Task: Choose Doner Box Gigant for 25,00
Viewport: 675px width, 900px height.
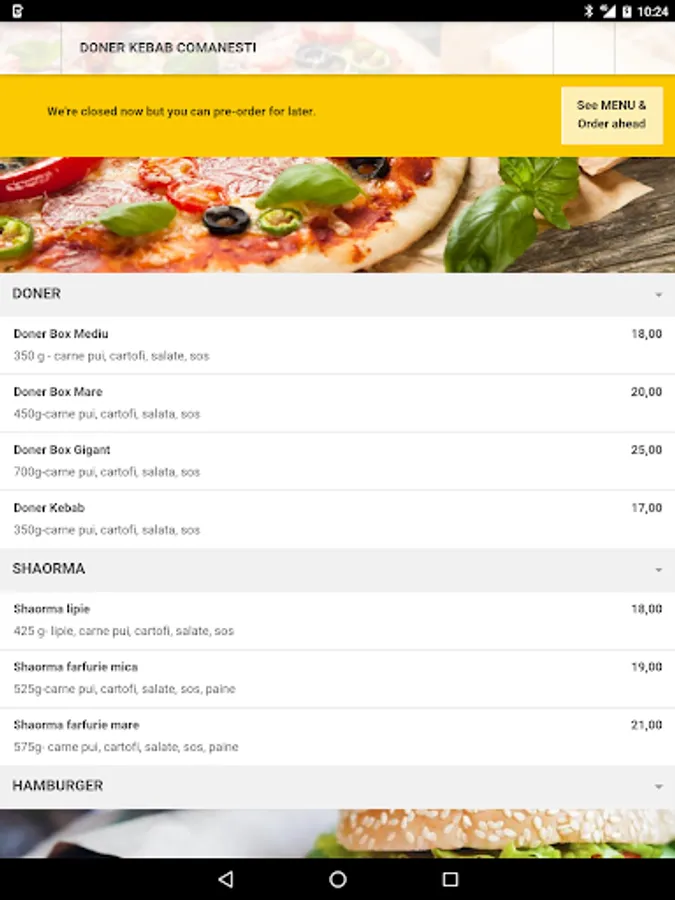Action: click(338, 461)
